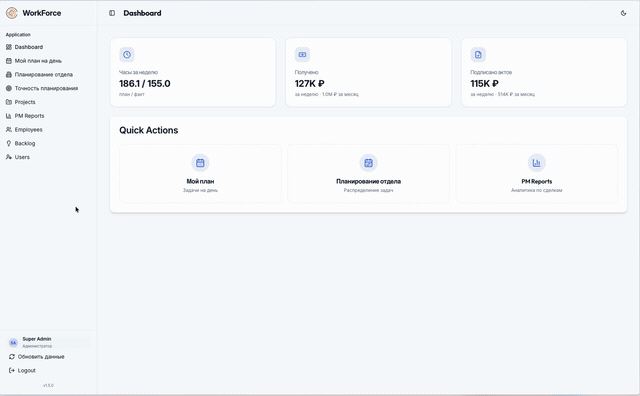The image size is (640, 396).
Task: Click the calendar icon beside Мой план на день
Action: [9, 61]
